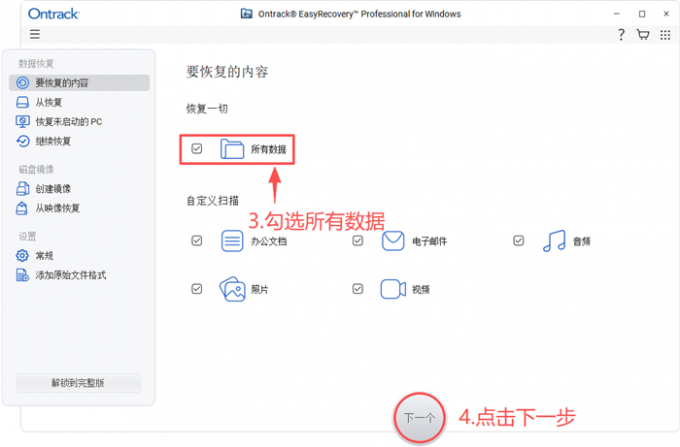Click the 电子邮件 envelope icon
Viewport: 680px width, 447px height.
pyautogui.click(x=393, y=241)
